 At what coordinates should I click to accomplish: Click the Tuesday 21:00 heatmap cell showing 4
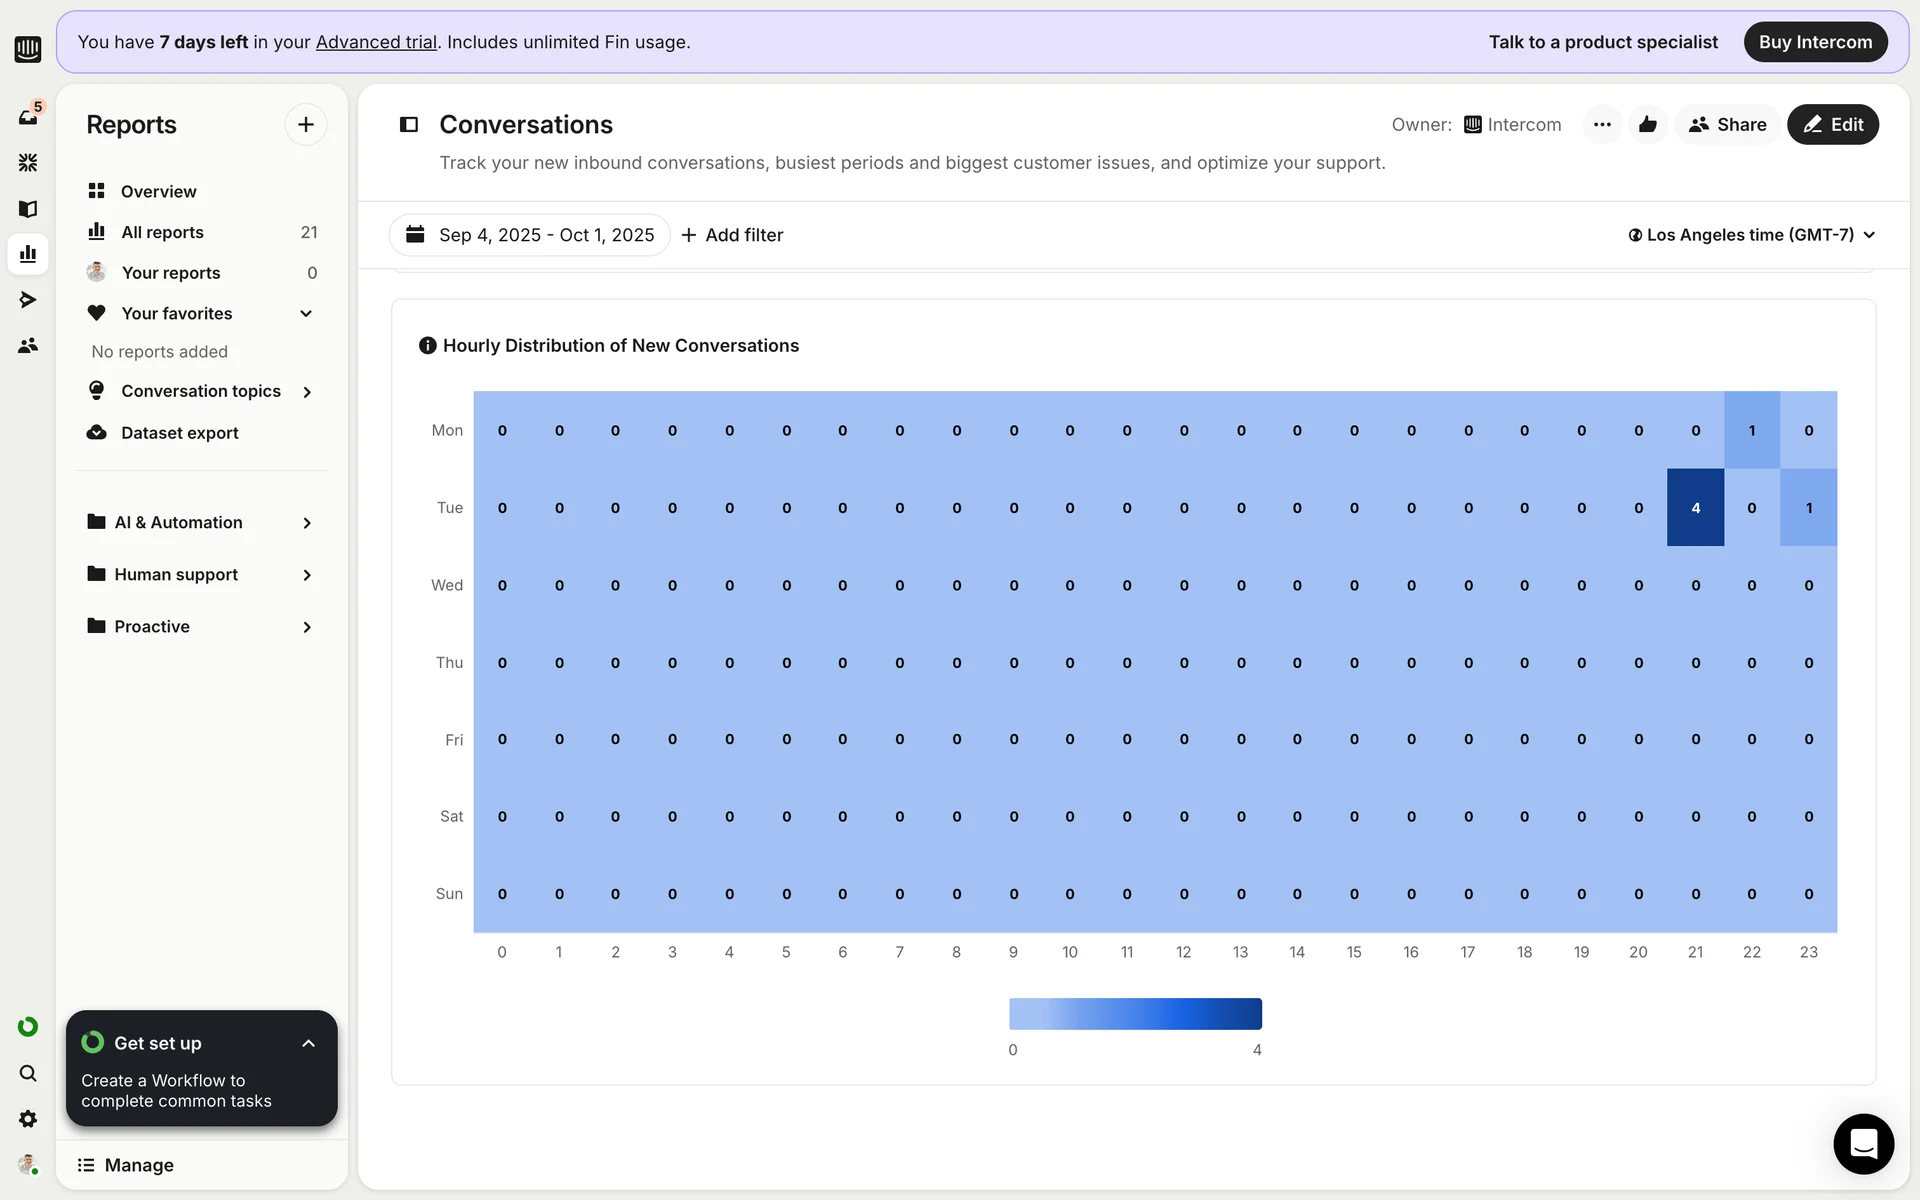coord(1695,508)
